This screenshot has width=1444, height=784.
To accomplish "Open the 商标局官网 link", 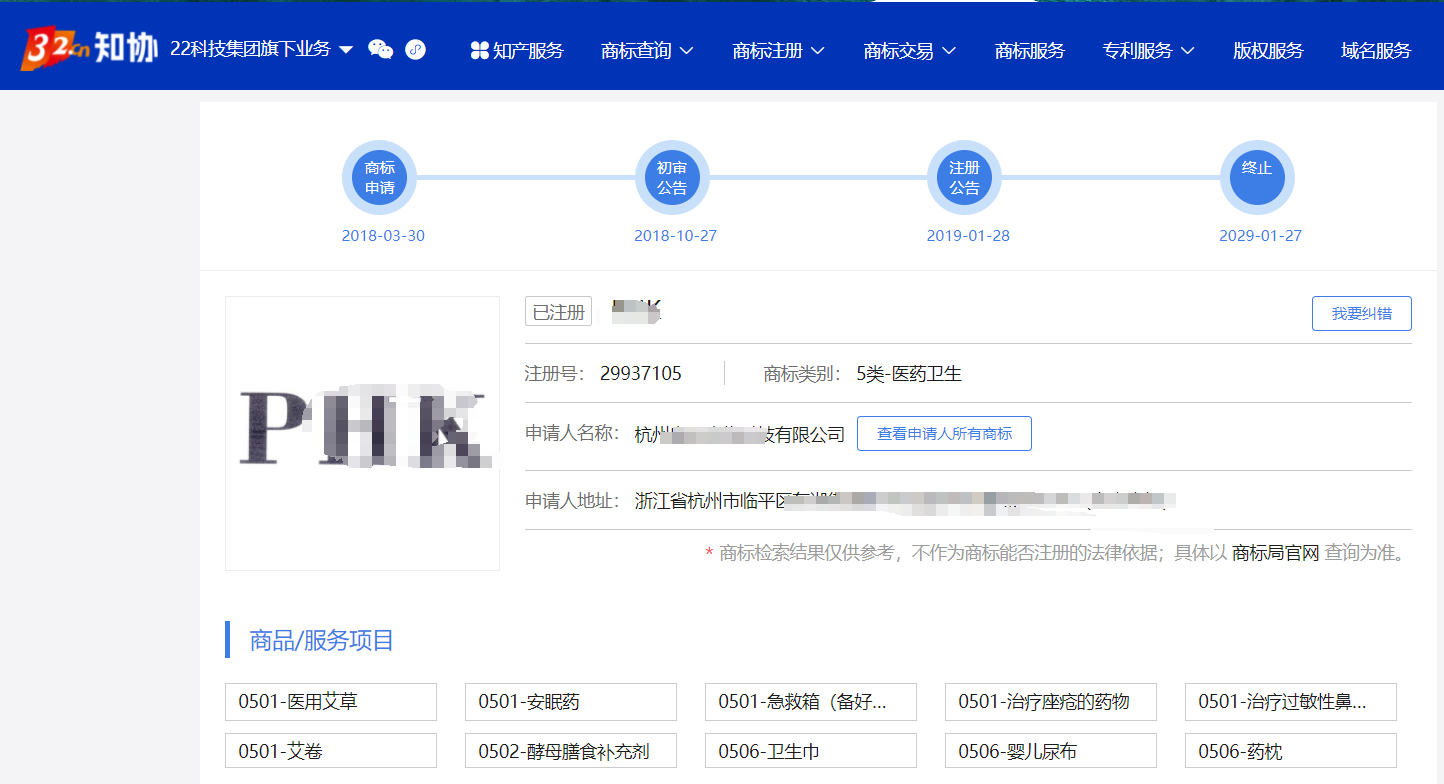I will point(1276,553).
